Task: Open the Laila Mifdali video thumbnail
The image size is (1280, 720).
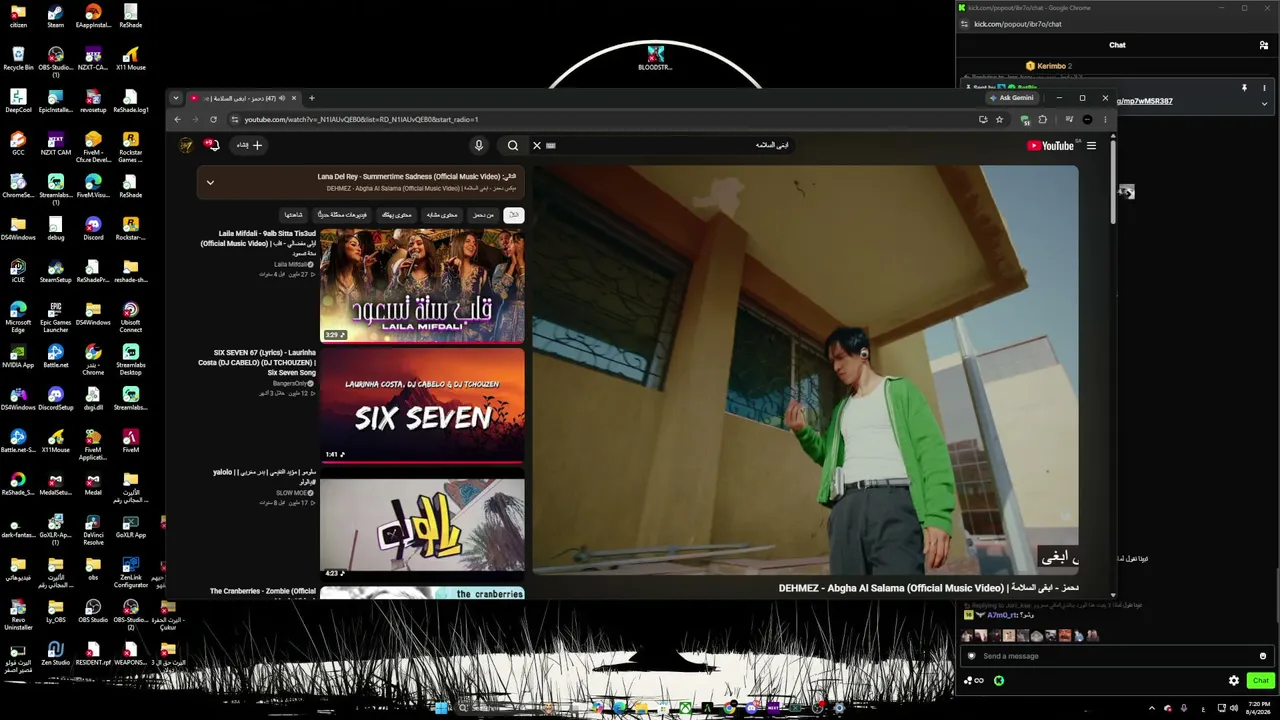Action: pyautogui.click(x=422, y=285)
